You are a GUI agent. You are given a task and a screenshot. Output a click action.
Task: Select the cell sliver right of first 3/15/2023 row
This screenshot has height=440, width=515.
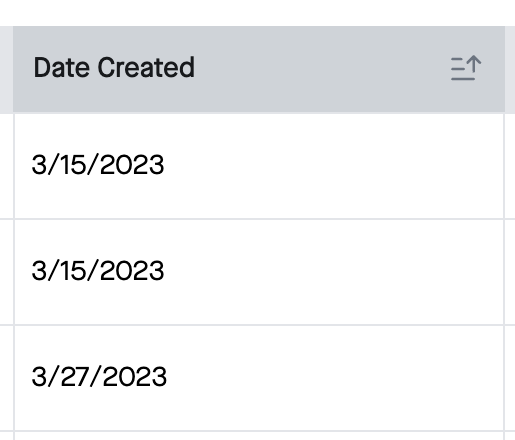(x=510, y=166)
